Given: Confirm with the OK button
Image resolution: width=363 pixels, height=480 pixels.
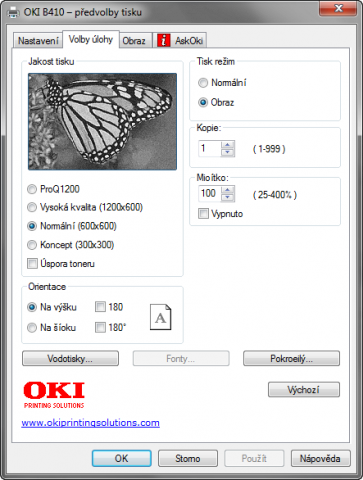Looking at the screenshot, I should click(121, 458).
